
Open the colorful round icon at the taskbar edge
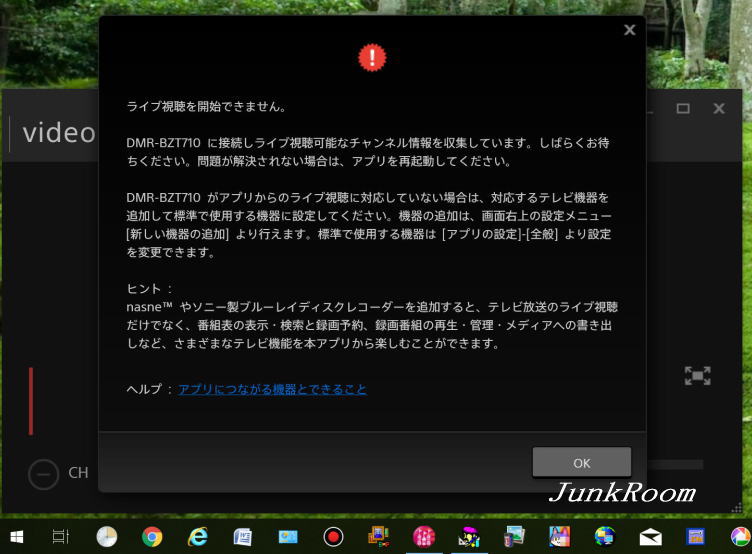(x=740, y=537)
